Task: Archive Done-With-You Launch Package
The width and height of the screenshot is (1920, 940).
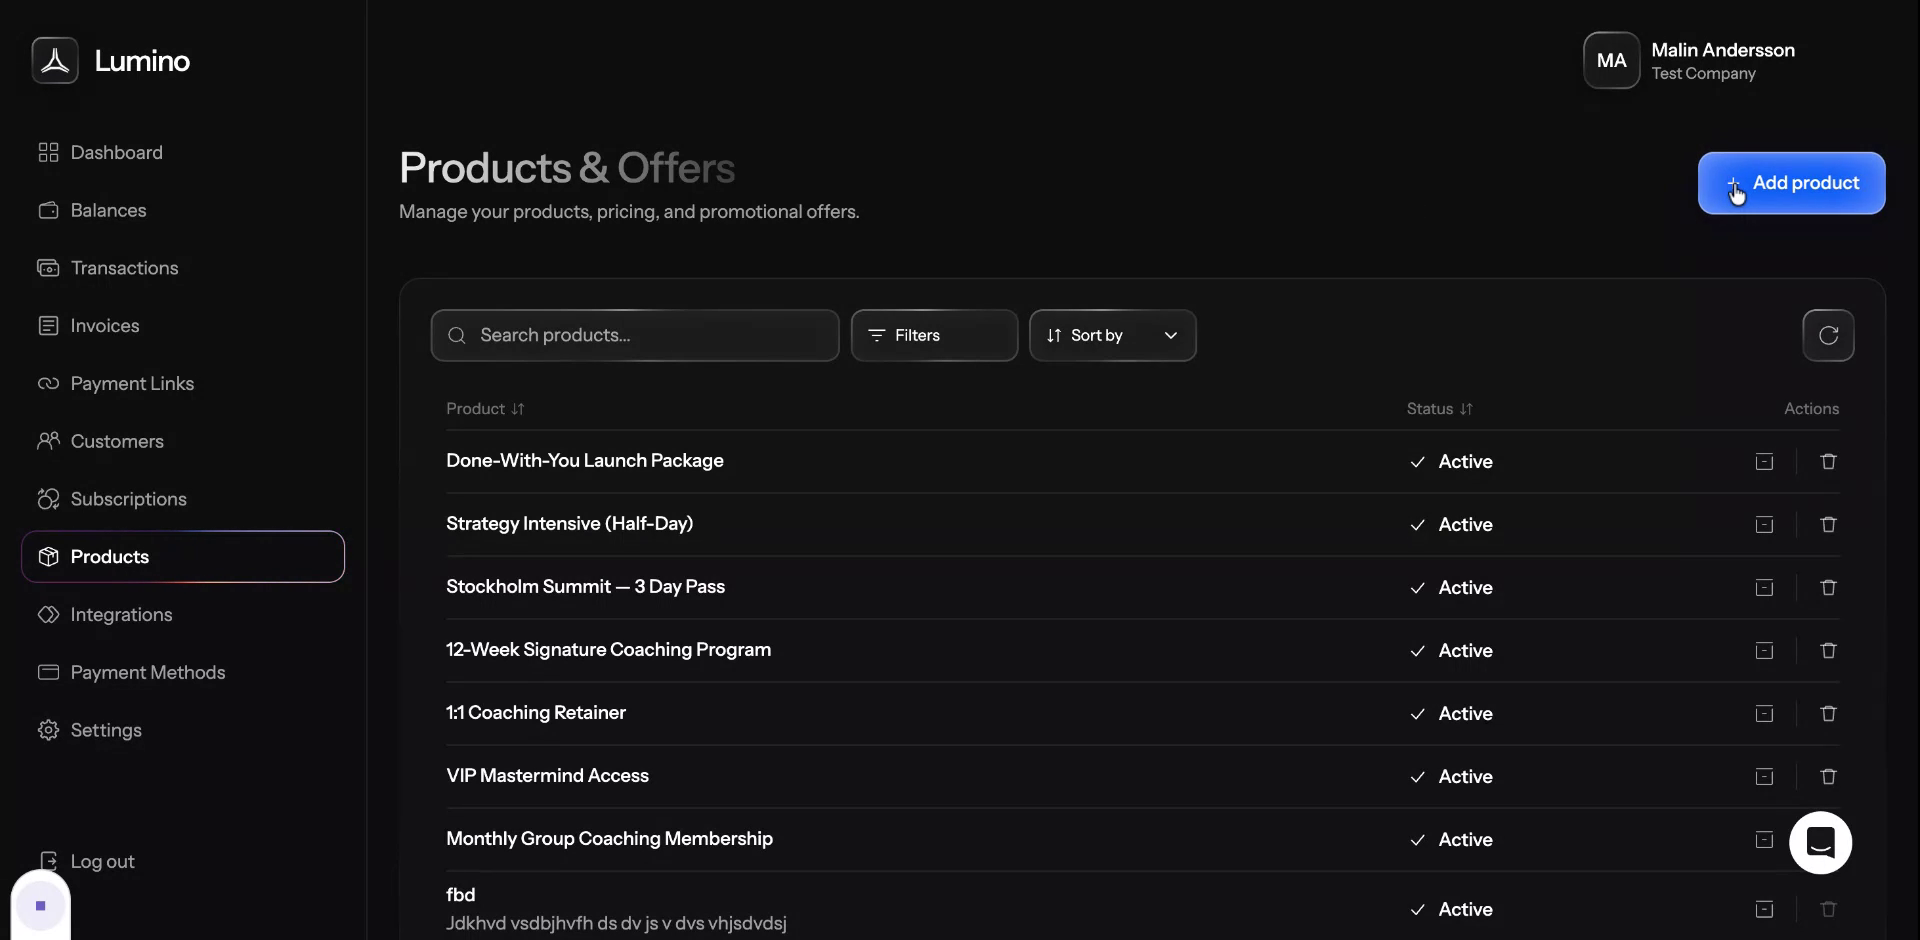Action: (x=1764, y=461)
